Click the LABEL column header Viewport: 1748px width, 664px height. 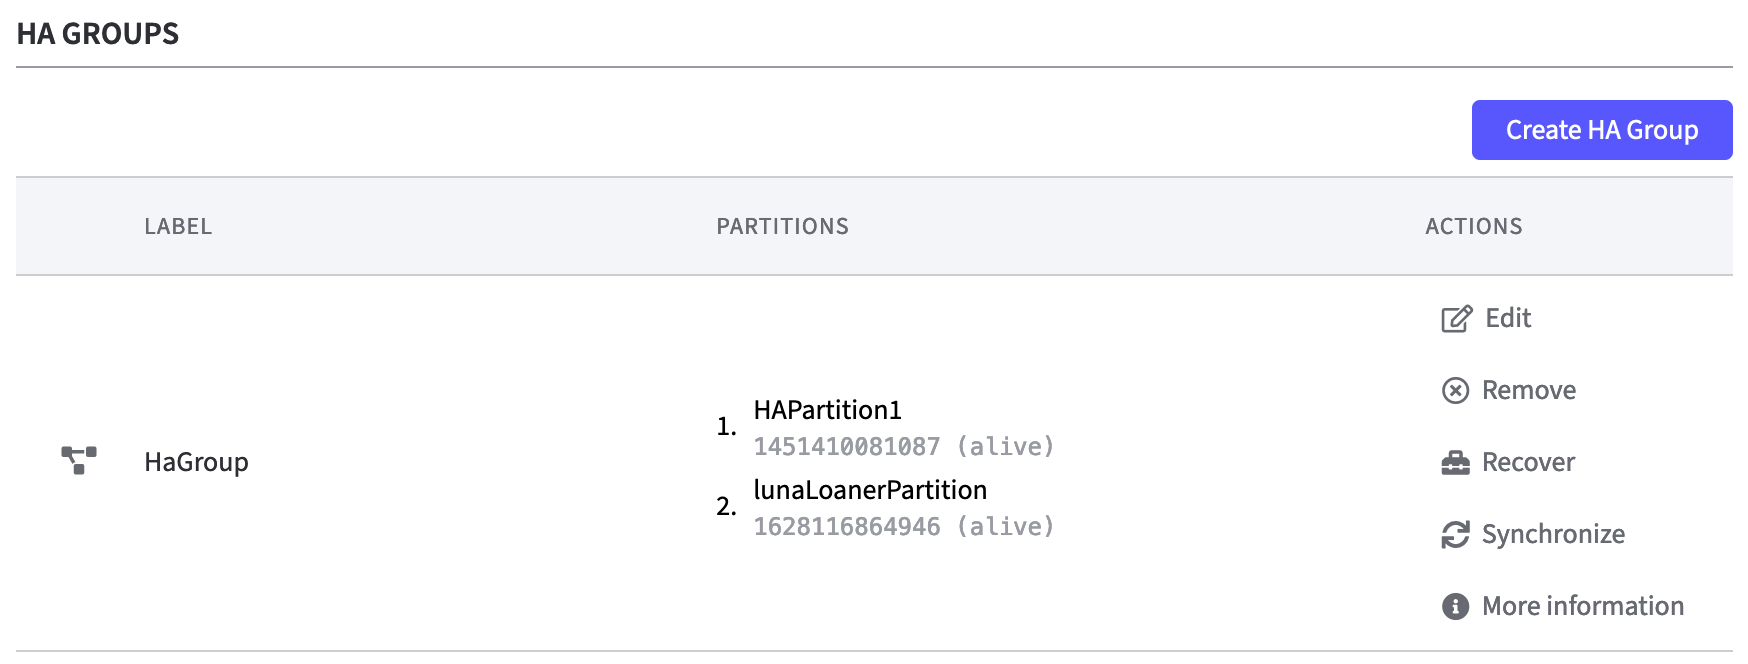click(178, 227)
